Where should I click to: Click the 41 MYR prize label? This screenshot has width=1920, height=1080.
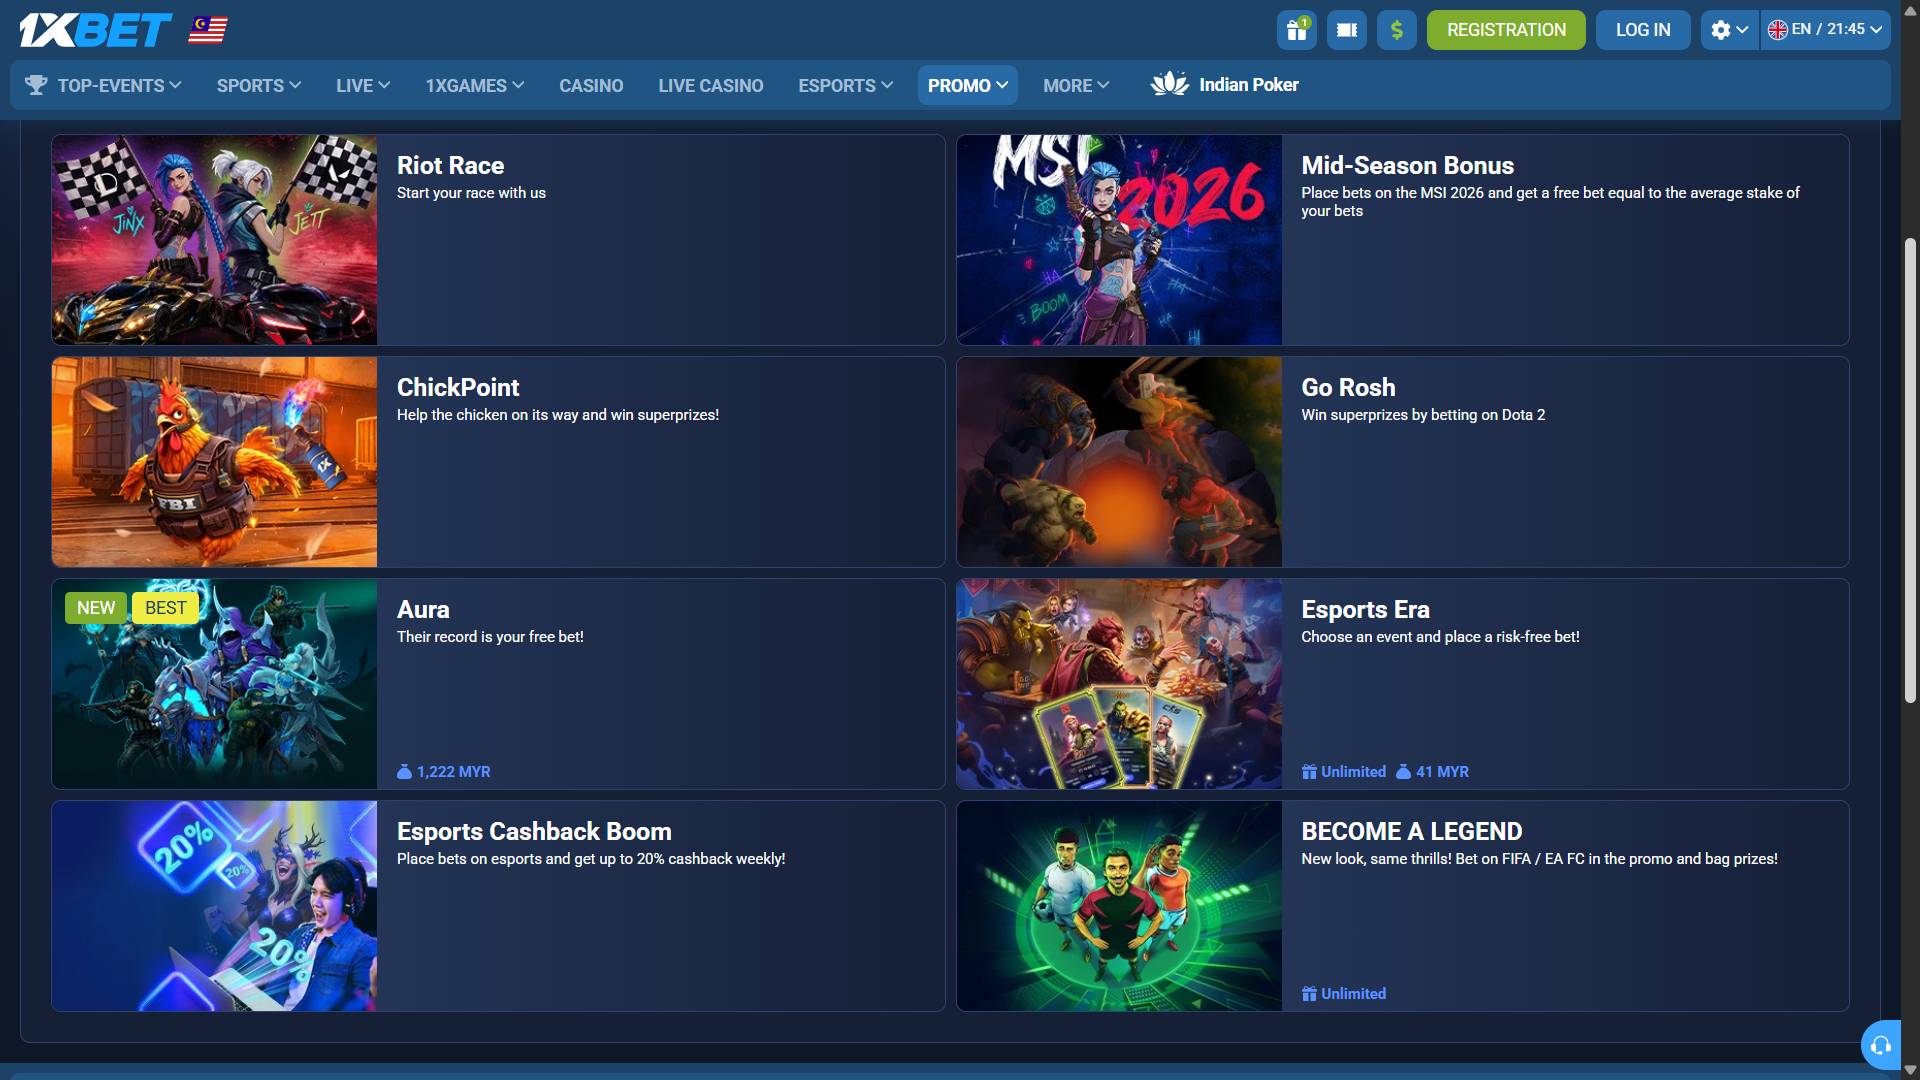pyautogui.click(x=1442, y=772)
